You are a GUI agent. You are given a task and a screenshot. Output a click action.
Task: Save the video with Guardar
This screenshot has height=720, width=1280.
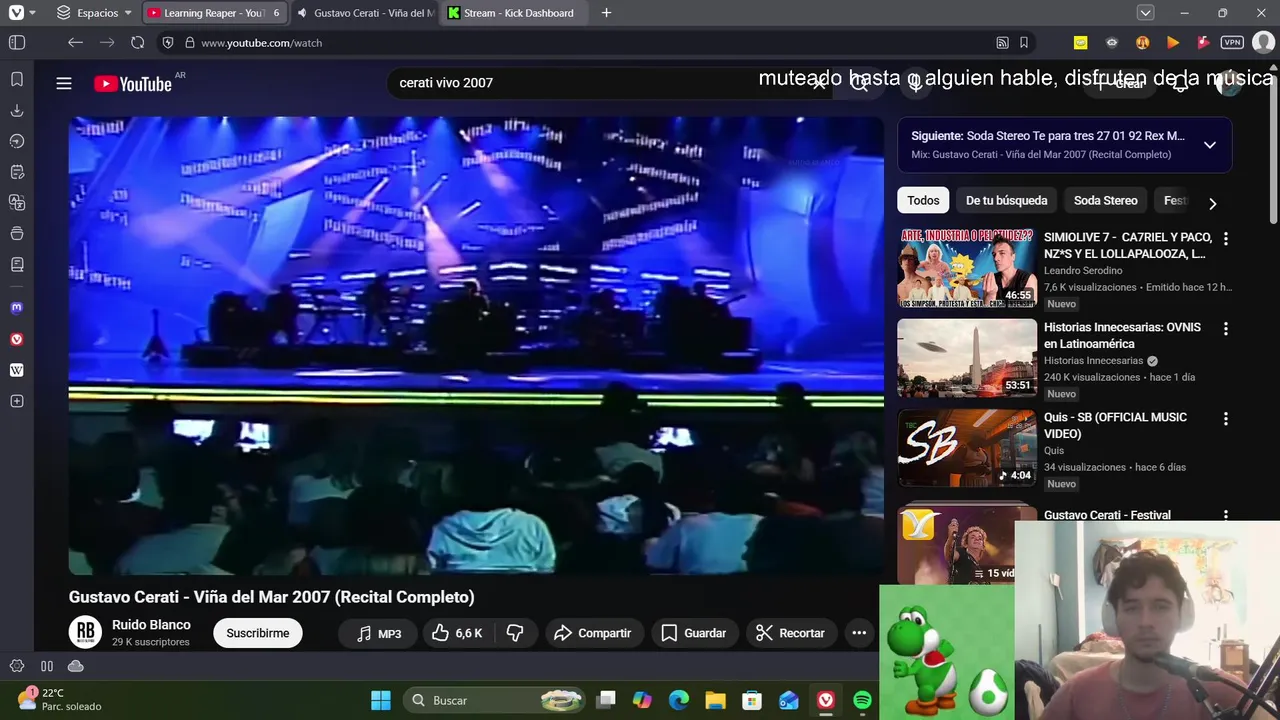click(694, 633)
